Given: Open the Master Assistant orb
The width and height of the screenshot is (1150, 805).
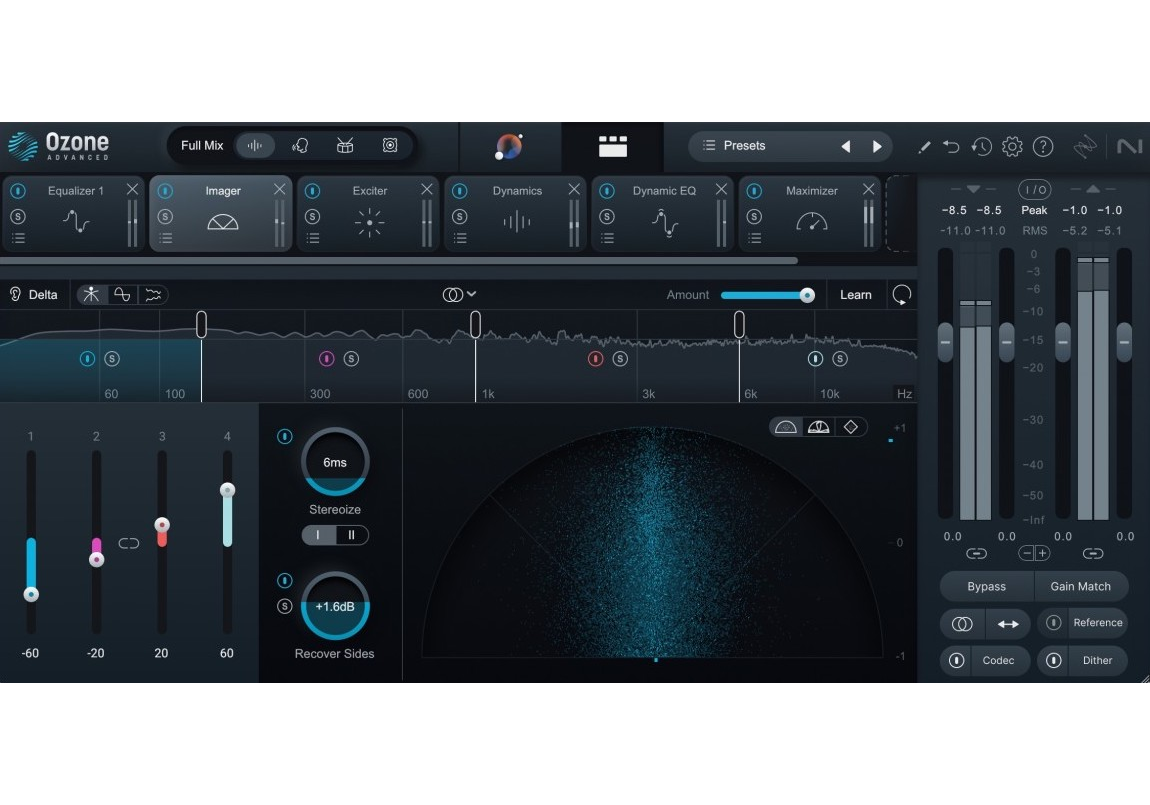Looking at the screenshot, I should [x=508, y=147].
